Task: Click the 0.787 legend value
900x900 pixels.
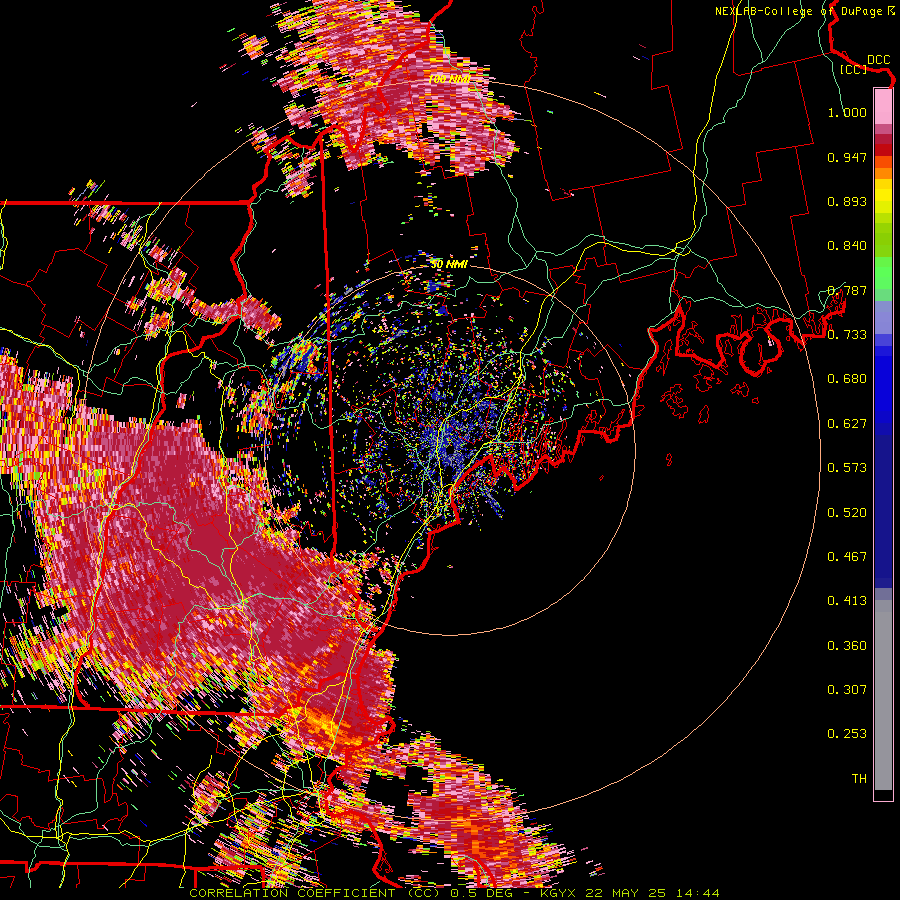Action: point(847,290)
